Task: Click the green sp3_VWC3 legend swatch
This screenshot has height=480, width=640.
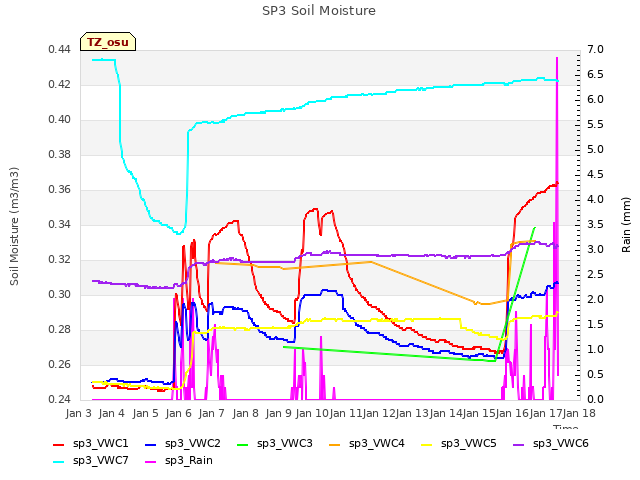Action: [243, 444]
